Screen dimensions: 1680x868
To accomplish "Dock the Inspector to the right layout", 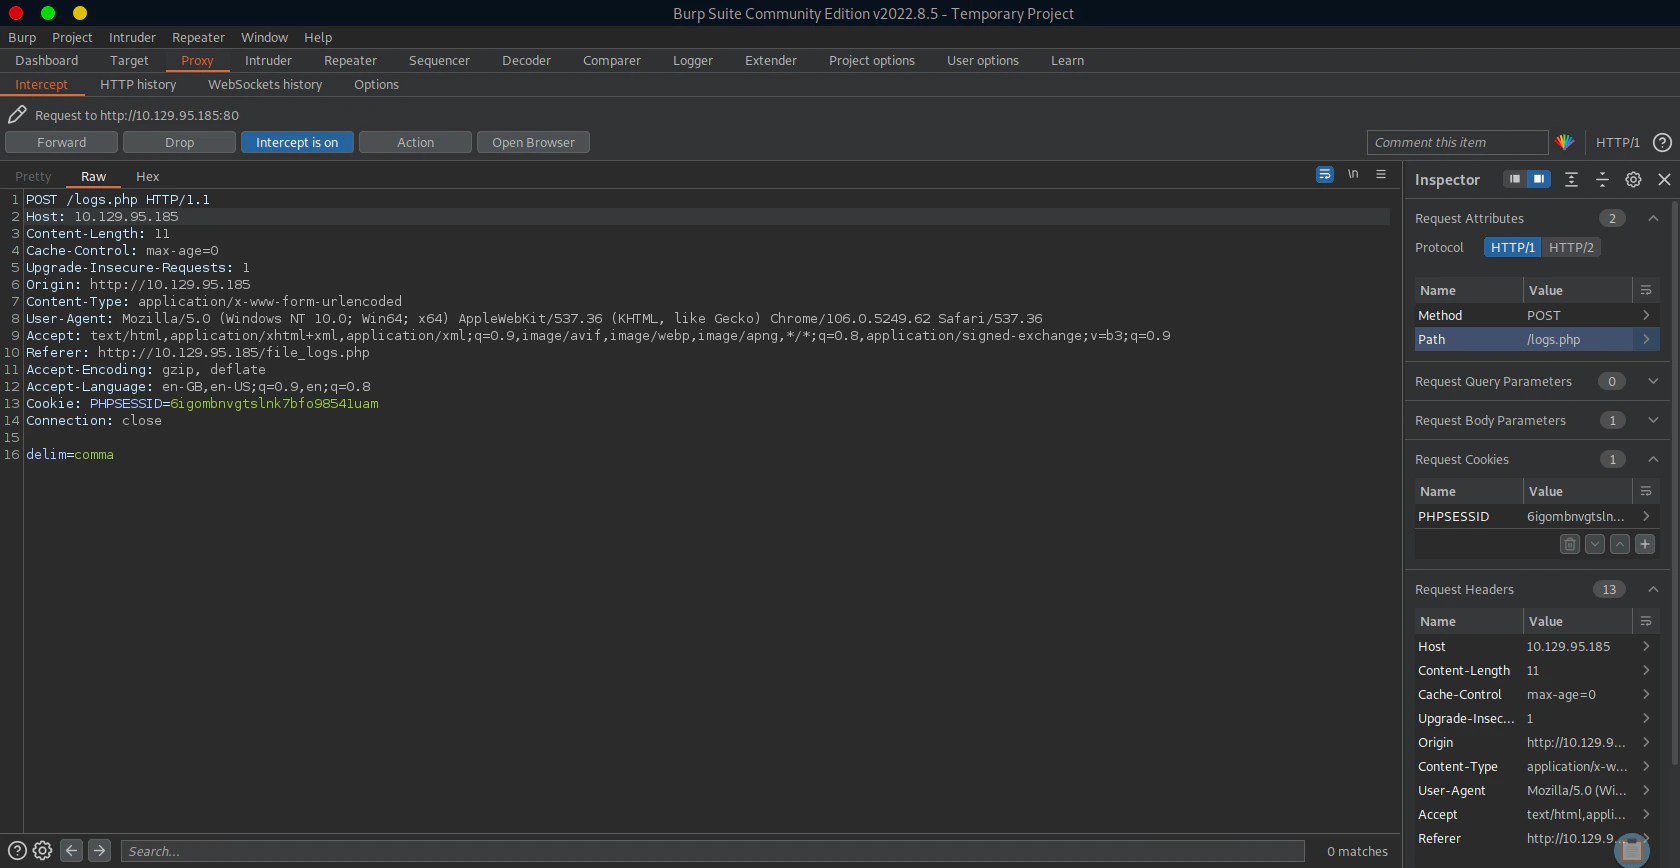I will pyautogui.click(x=1539, y=179).
